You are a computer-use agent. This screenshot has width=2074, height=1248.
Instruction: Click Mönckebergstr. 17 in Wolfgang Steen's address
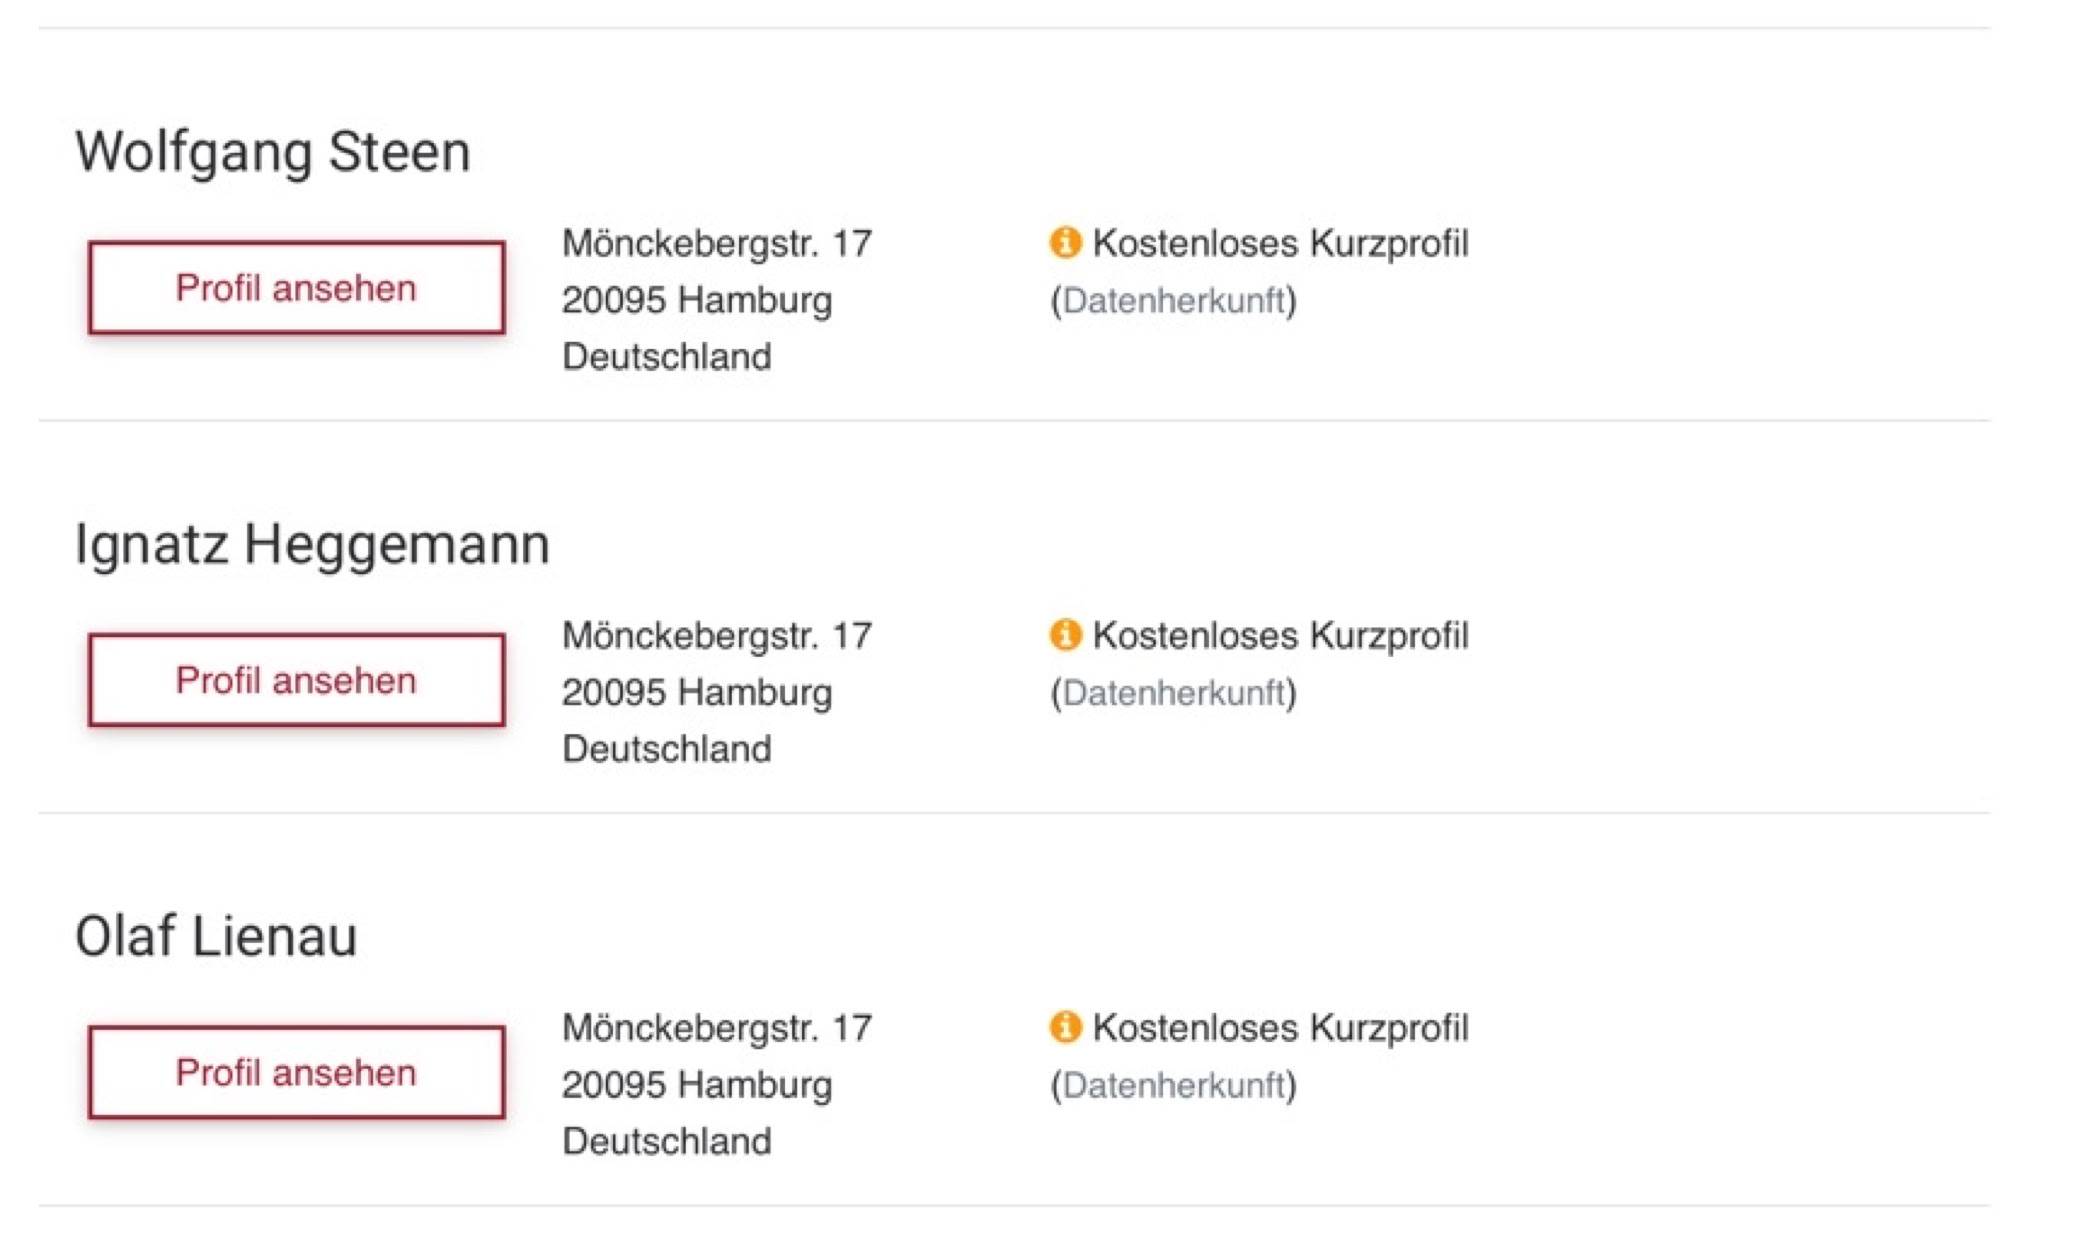(716, 243)
